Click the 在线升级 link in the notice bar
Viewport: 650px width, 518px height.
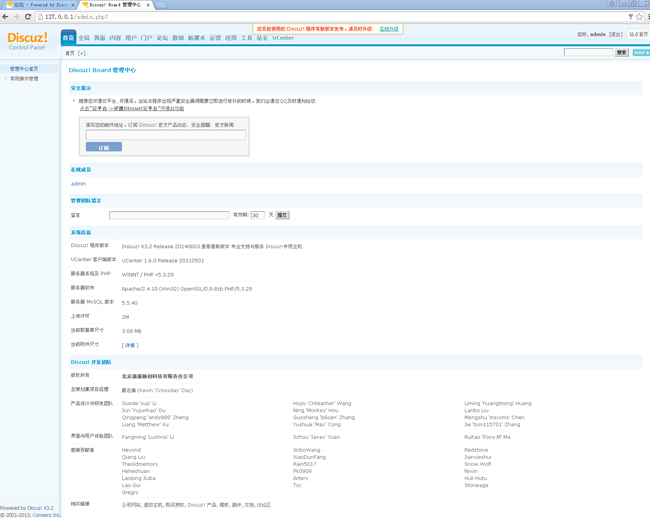tap(389, 29)
